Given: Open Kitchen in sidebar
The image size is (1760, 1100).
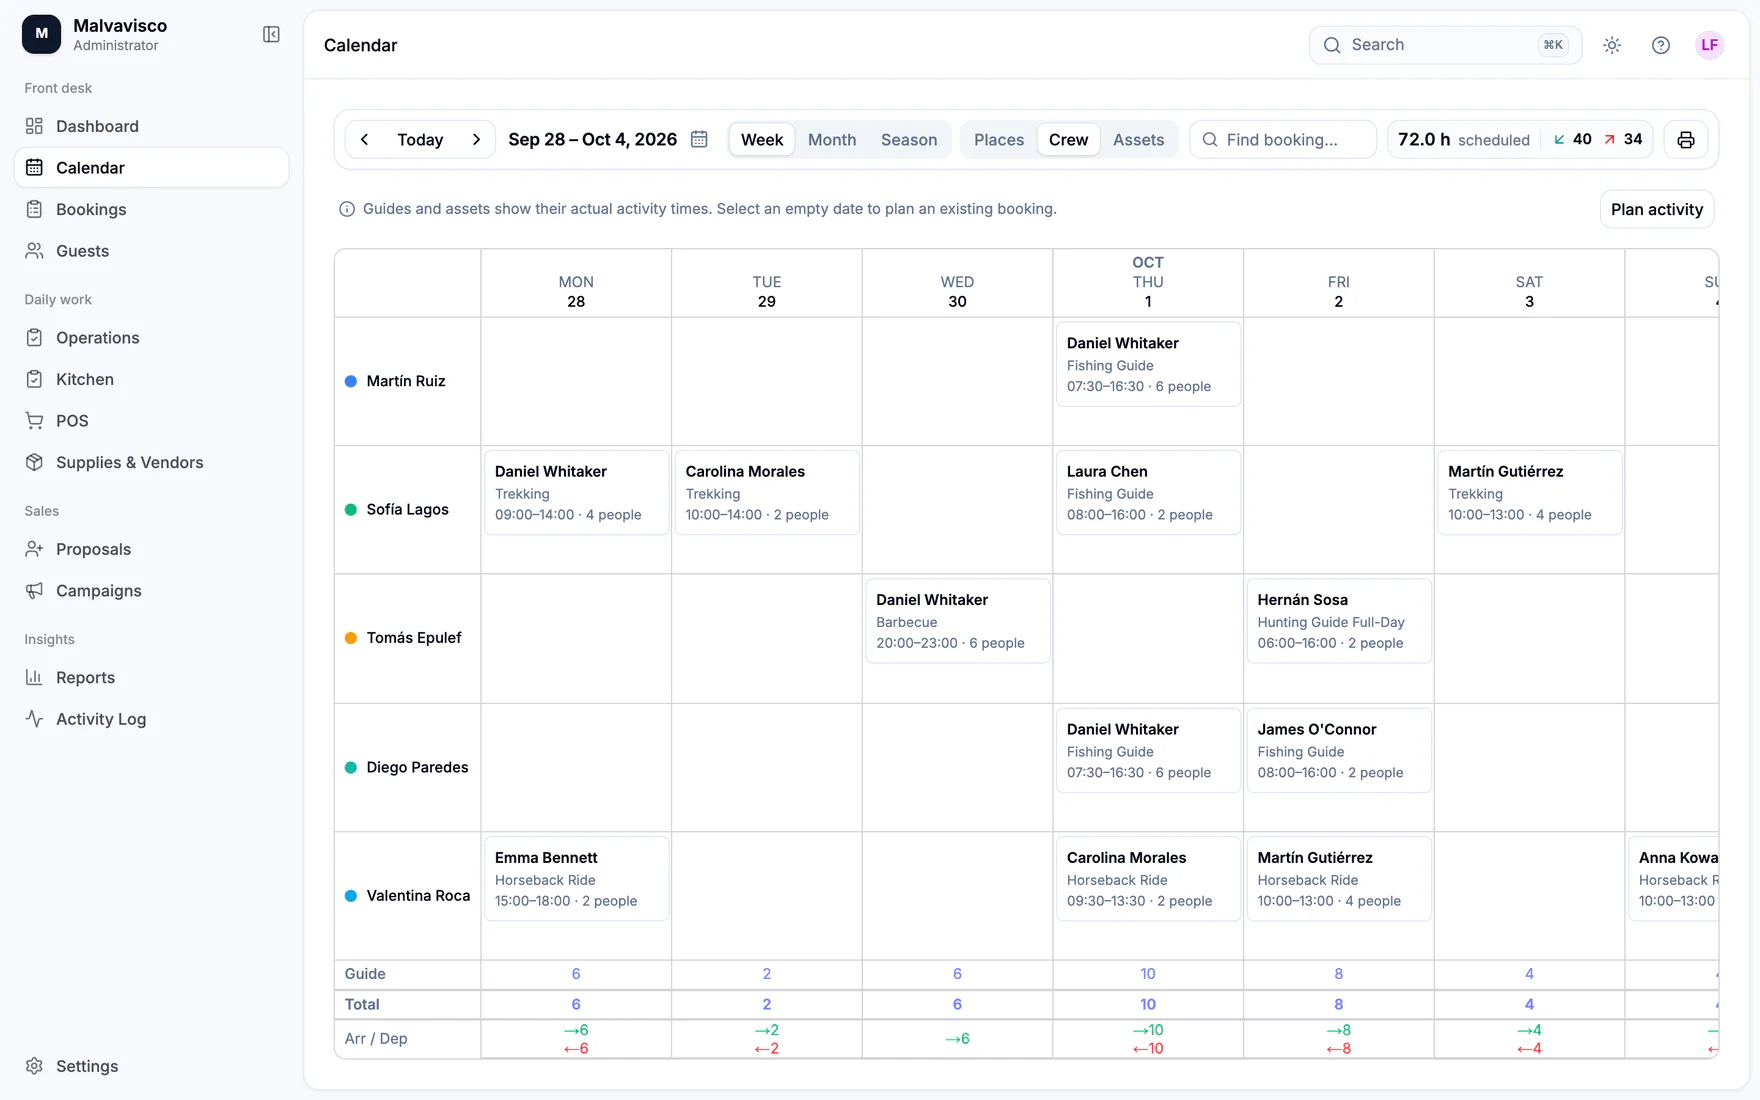Looking at the screenshot, I should pos(151,379).
